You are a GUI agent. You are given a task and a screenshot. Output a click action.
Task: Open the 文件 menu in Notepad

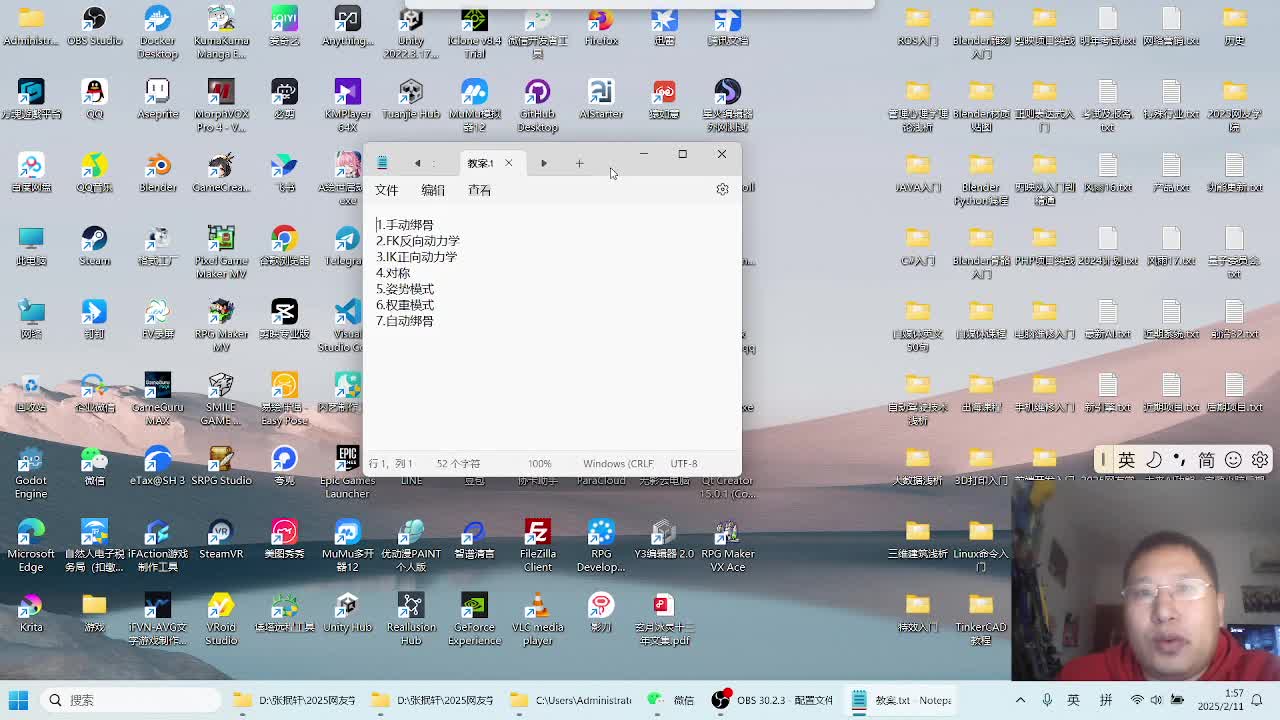click(386, 190)
